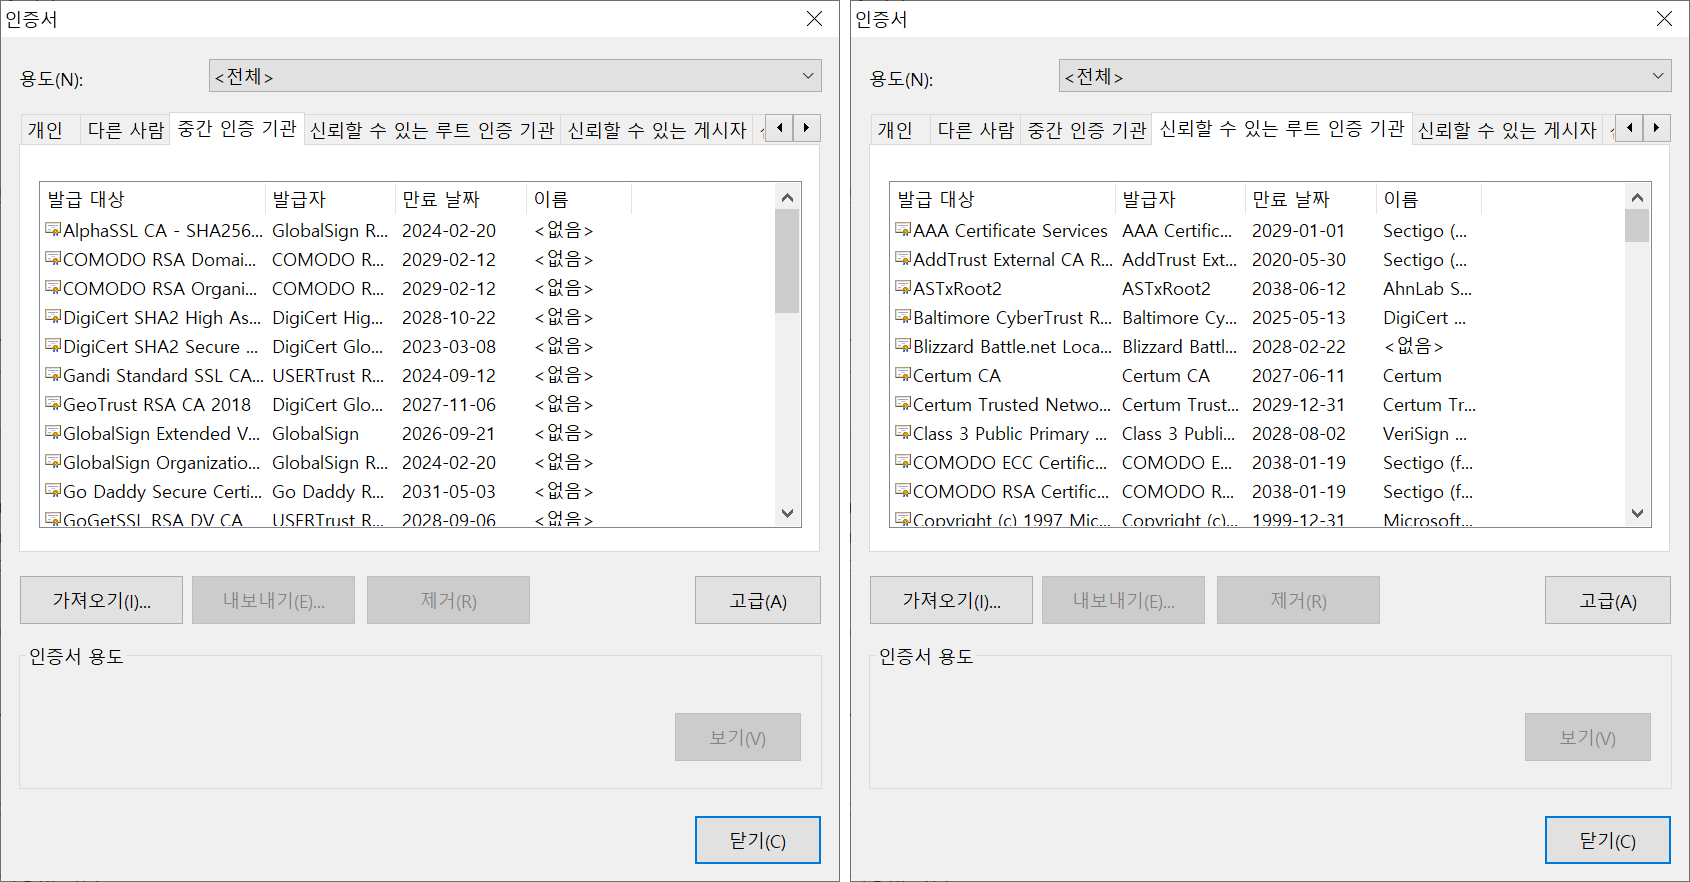Image resolution: width=1690 pixels, height=882 pixels.
Task: Click certificate icon of AddTrust External CA Root
Action: pyautogui.click(x=903, y=259)
